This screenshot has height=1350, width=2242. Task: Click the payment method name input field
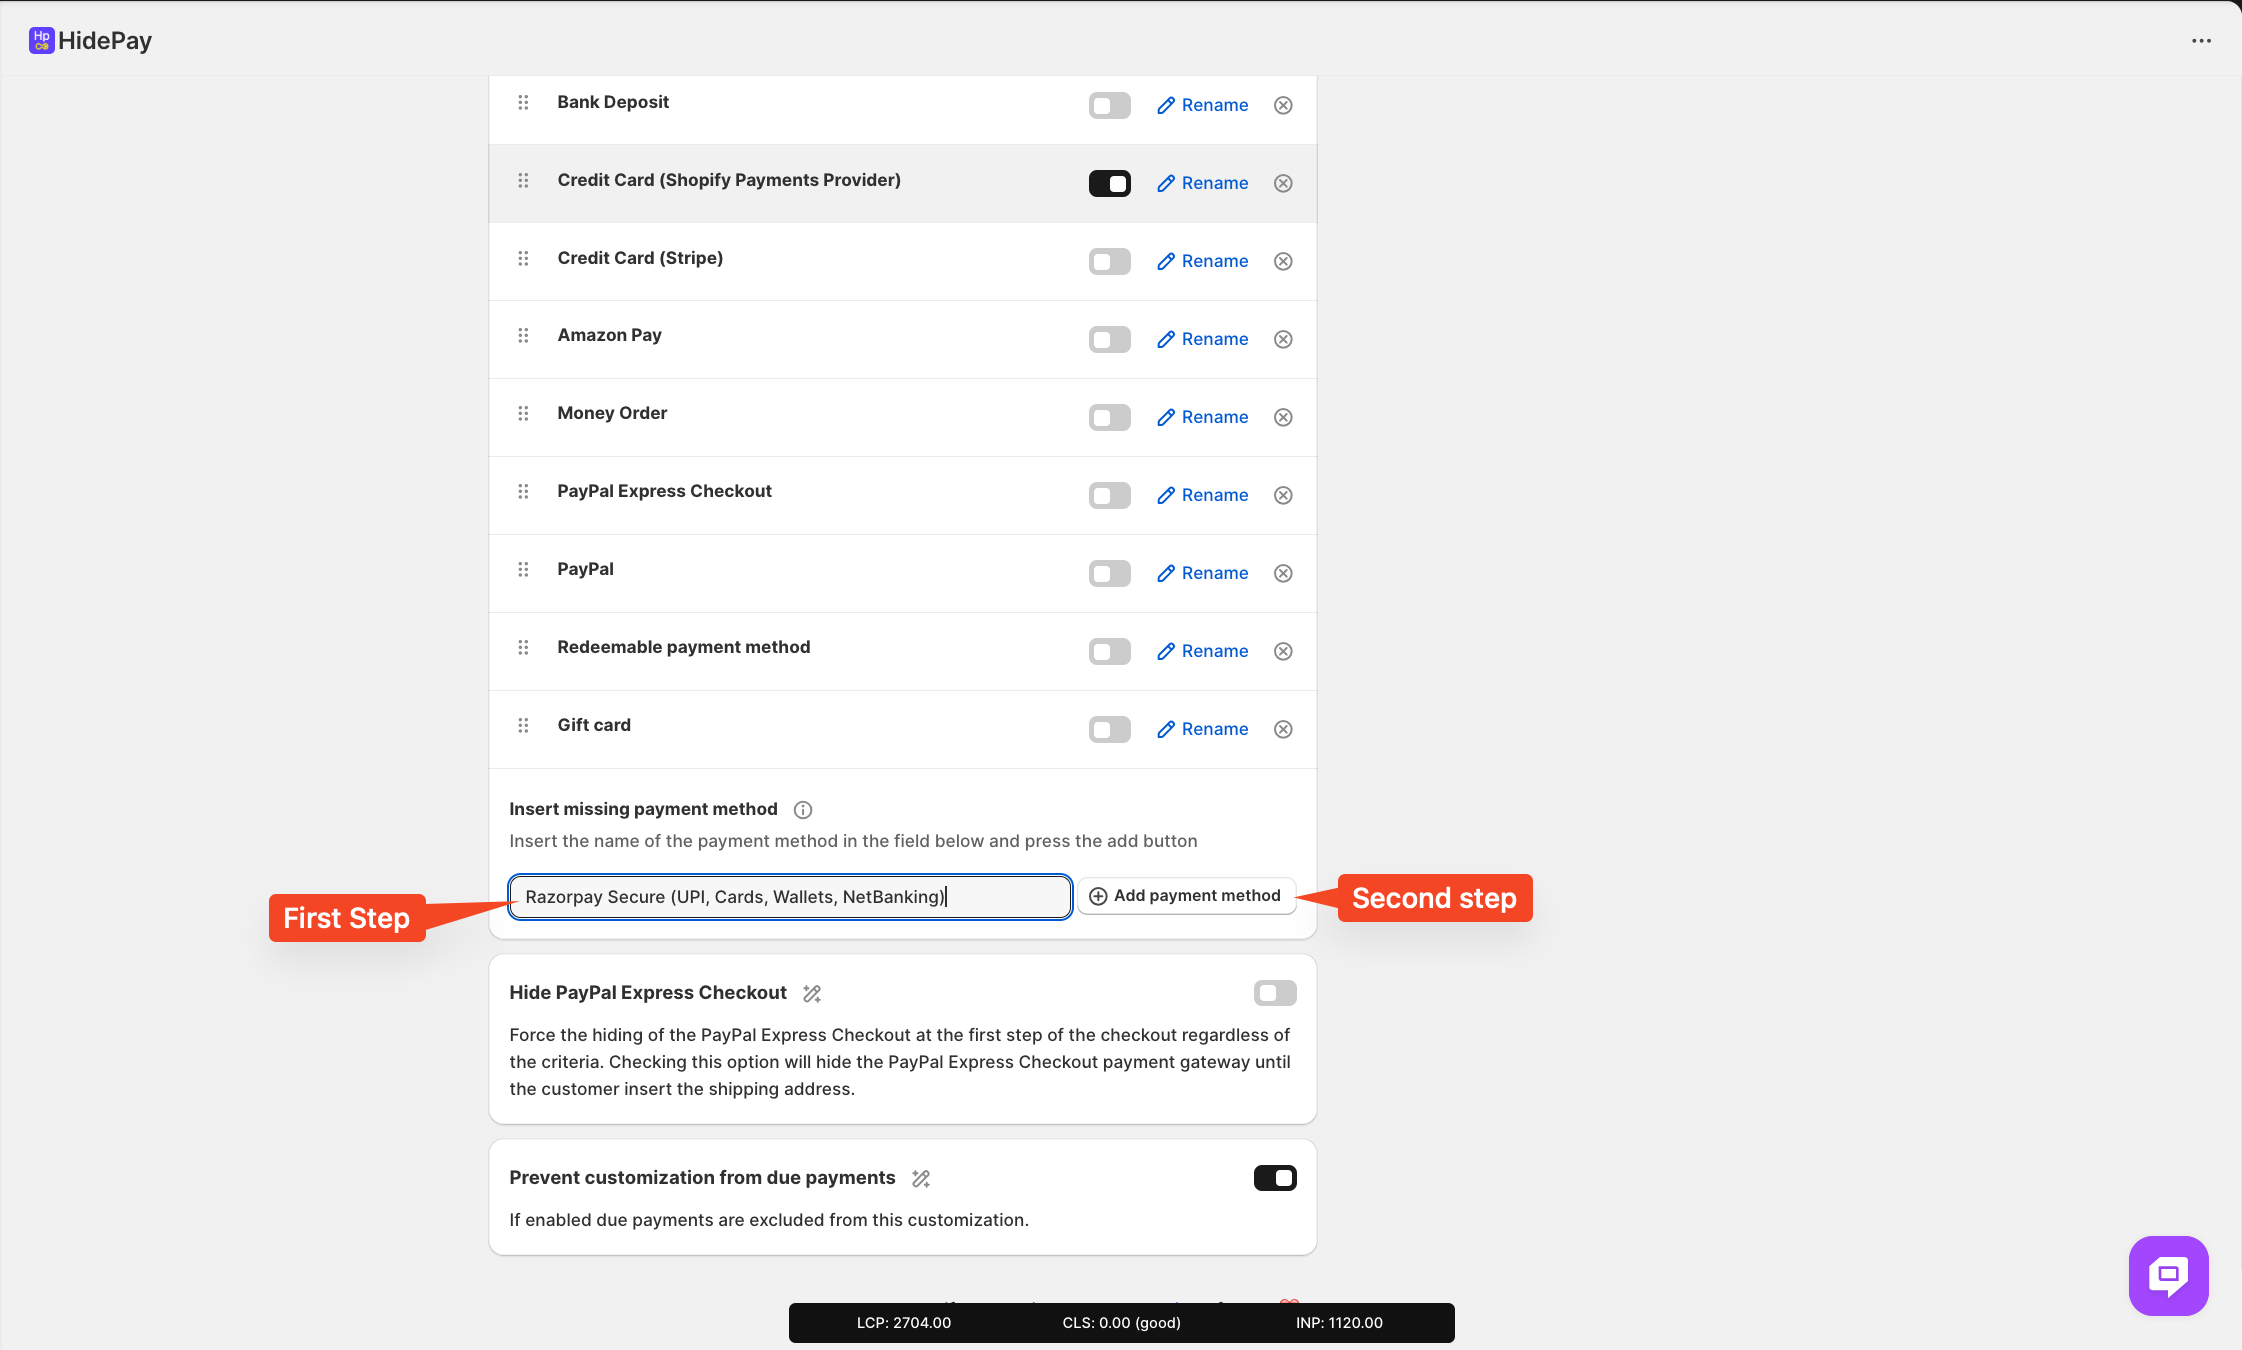(x=790, y=897)
